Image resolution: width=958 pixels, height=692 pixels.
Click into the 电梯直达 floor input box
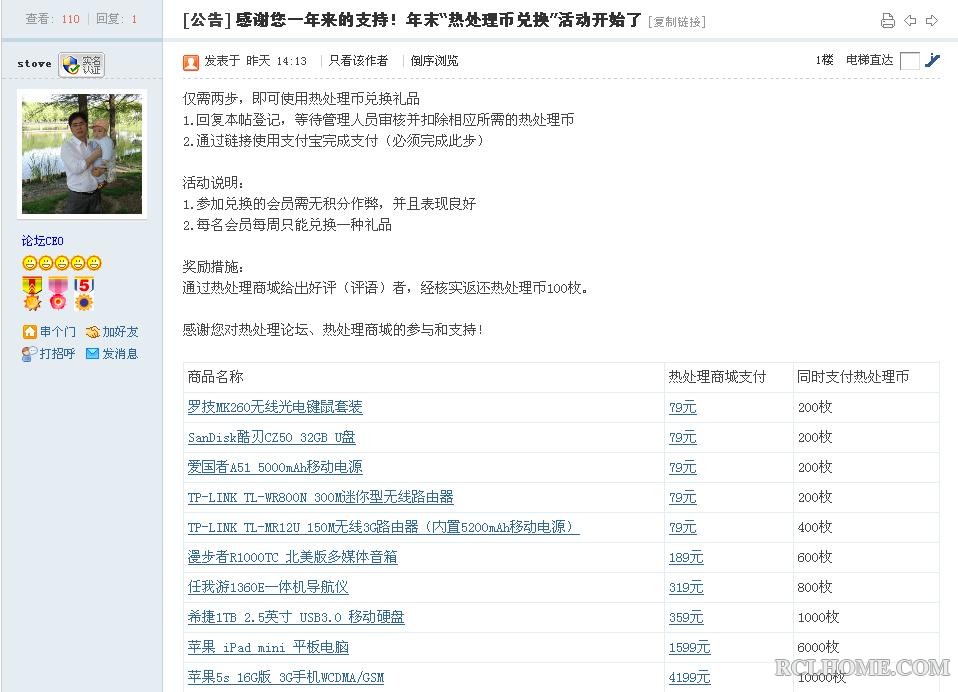[910, 61]
